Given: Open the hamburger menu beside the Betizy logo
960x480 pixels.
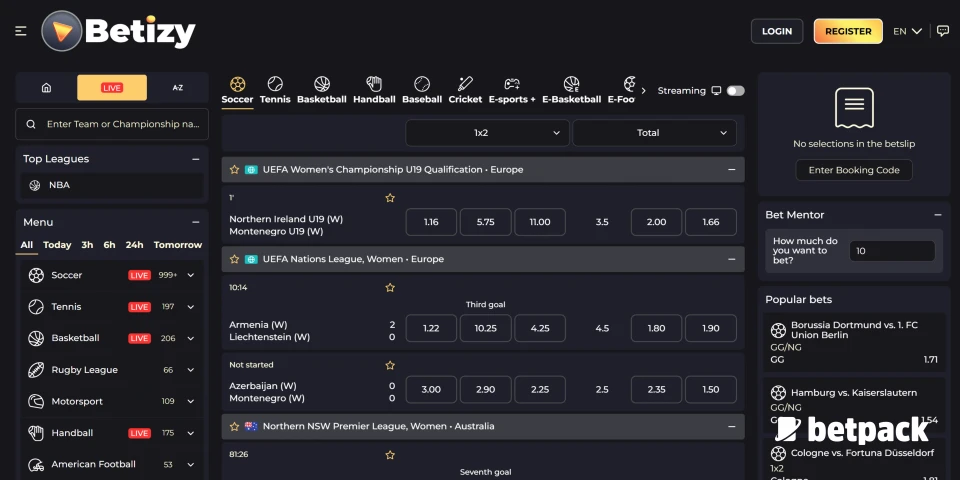Looking at the screenshot, I should click(x=21, y=31).
